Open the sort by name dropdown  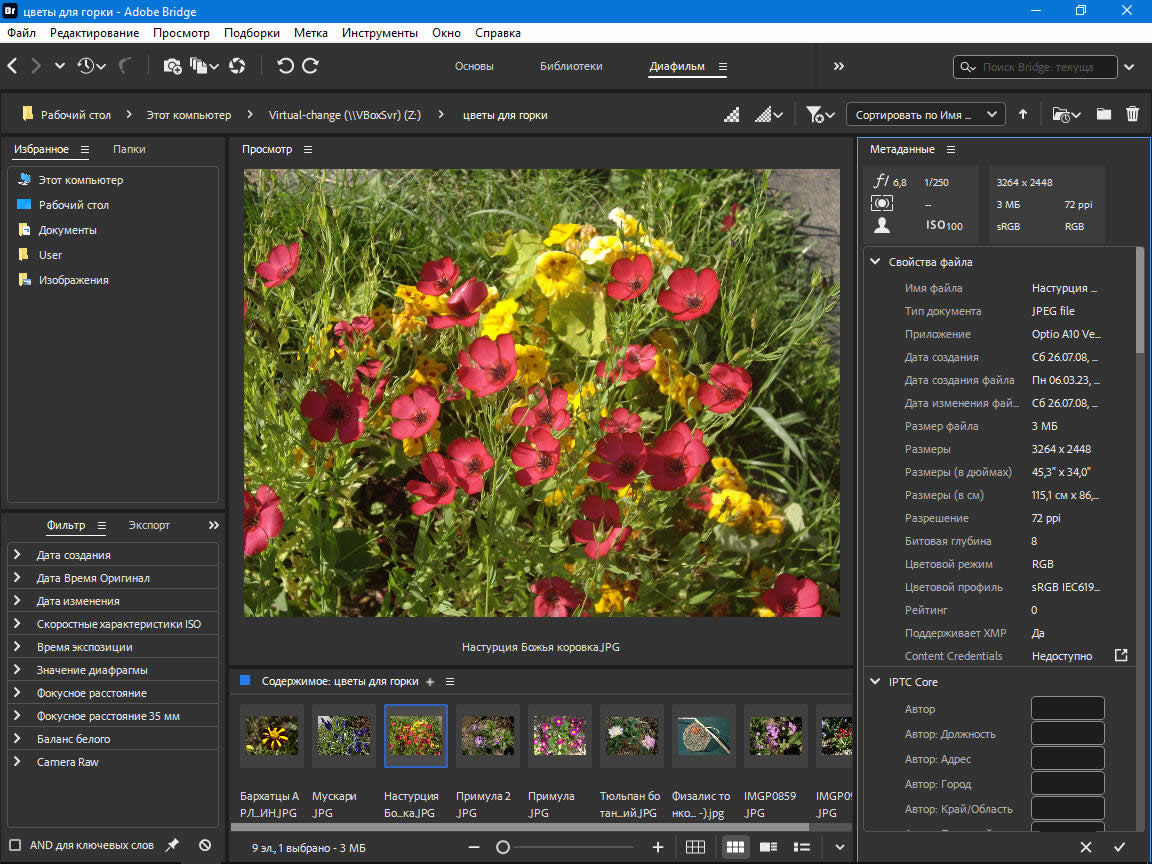[925, 114]
